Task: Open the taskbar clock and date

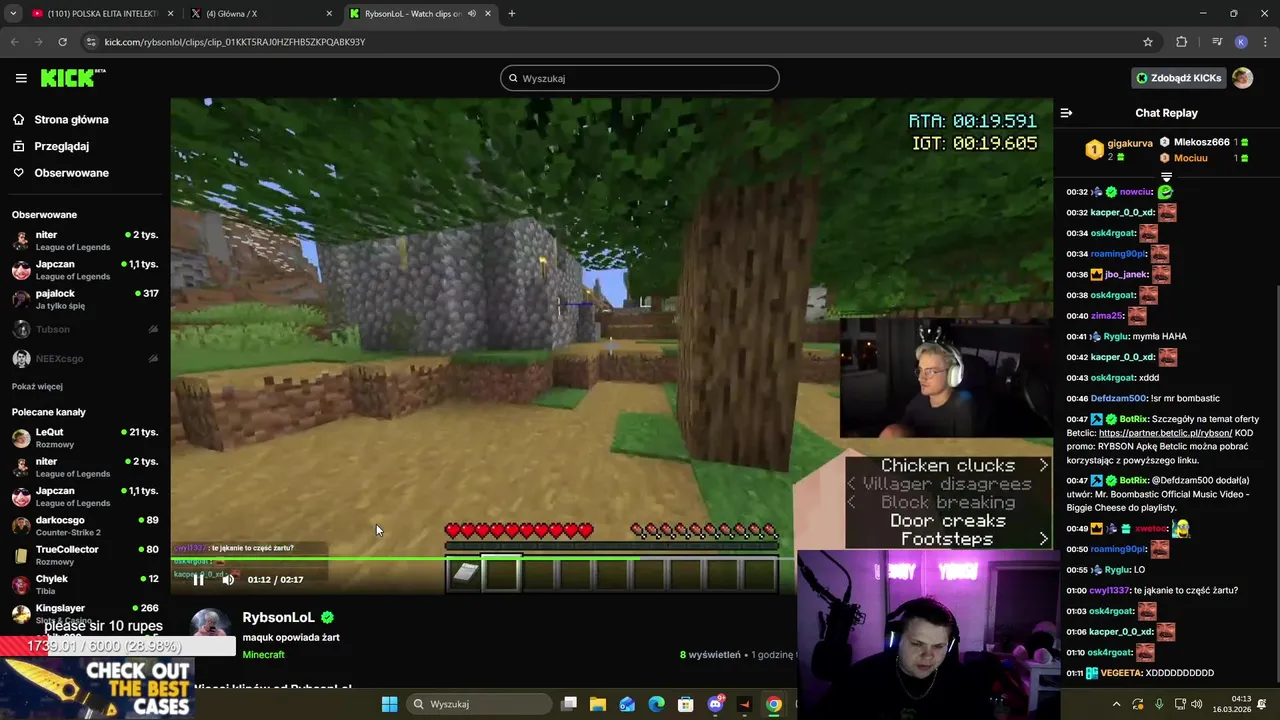Action: click(1231, 704)
